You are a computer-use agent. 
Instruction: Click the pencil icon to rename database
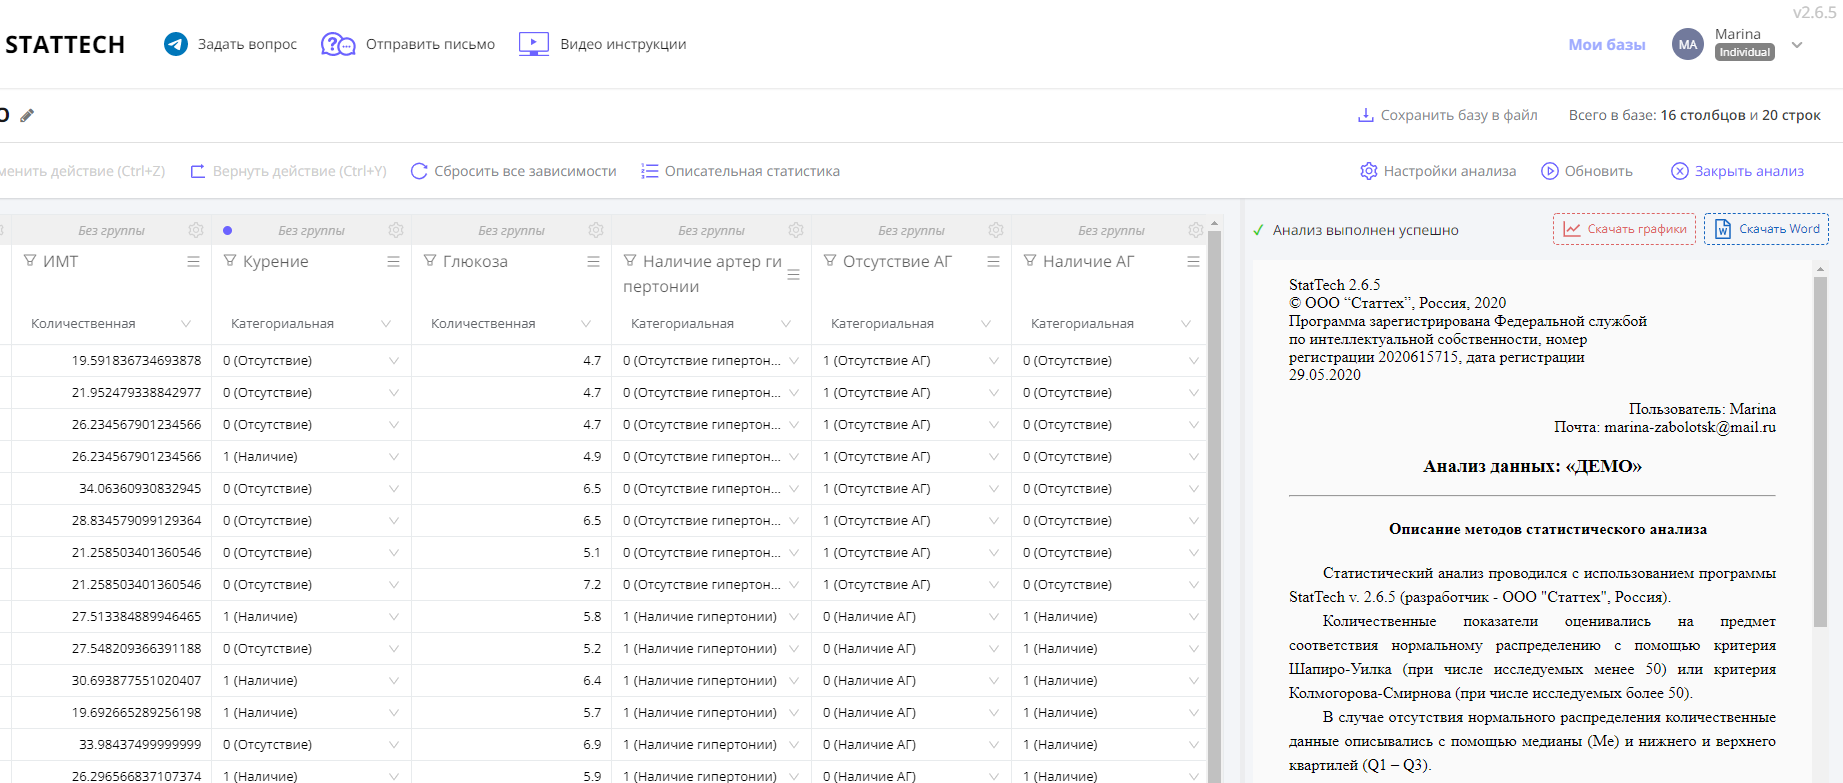coord(27,115)
